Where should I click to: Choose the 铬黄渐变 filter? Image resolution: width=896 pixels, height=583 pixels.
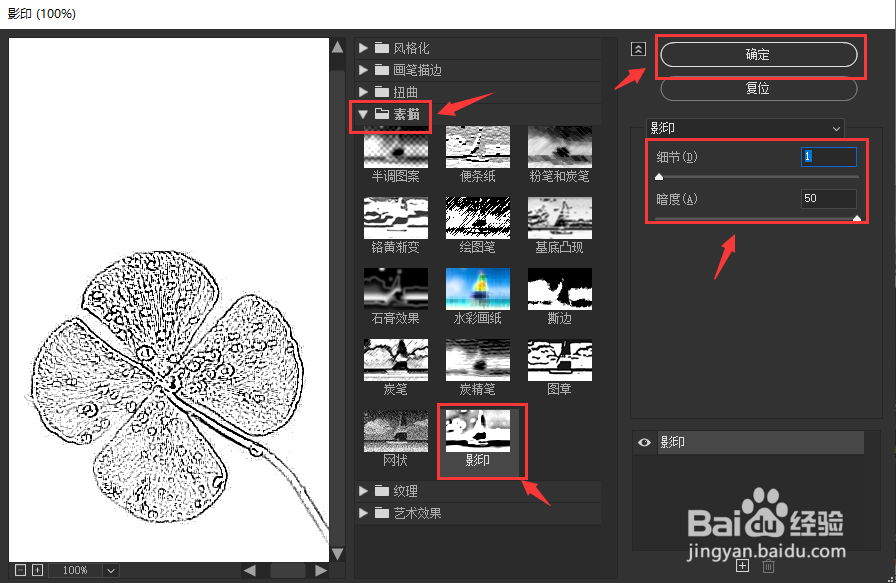[x=395, y=217]
